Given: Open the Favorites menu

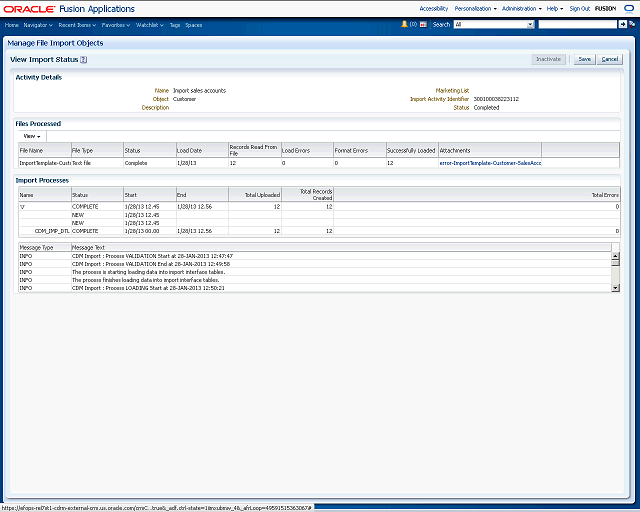Looking at the screenshot, I should tap(115, 24).
